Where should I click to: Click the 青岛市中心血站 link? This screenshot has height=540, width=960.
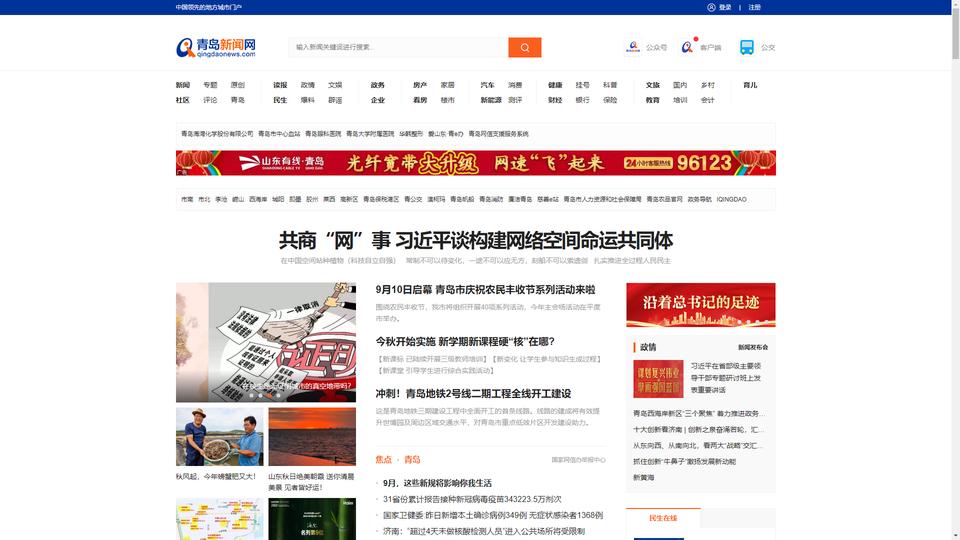click(279, 133)
